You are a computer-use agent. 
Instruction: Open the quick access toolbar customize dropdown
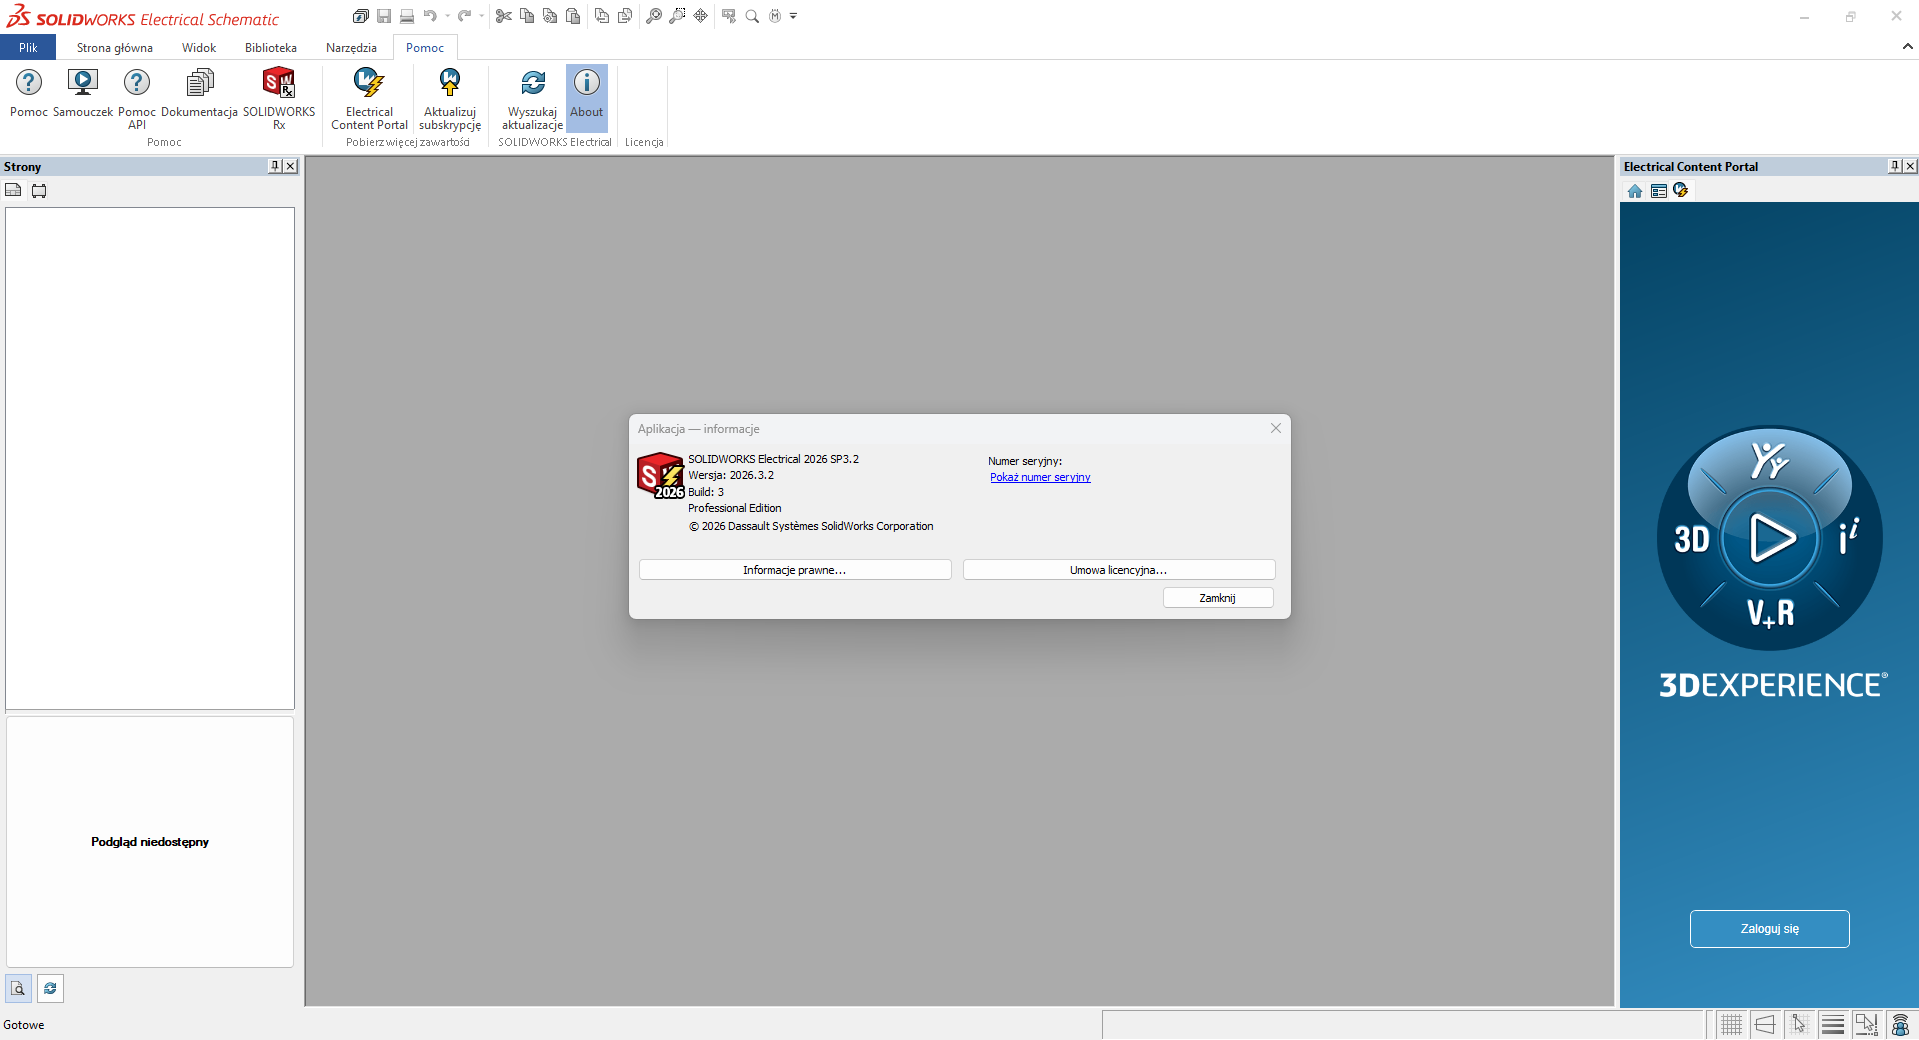coord(793,16)
